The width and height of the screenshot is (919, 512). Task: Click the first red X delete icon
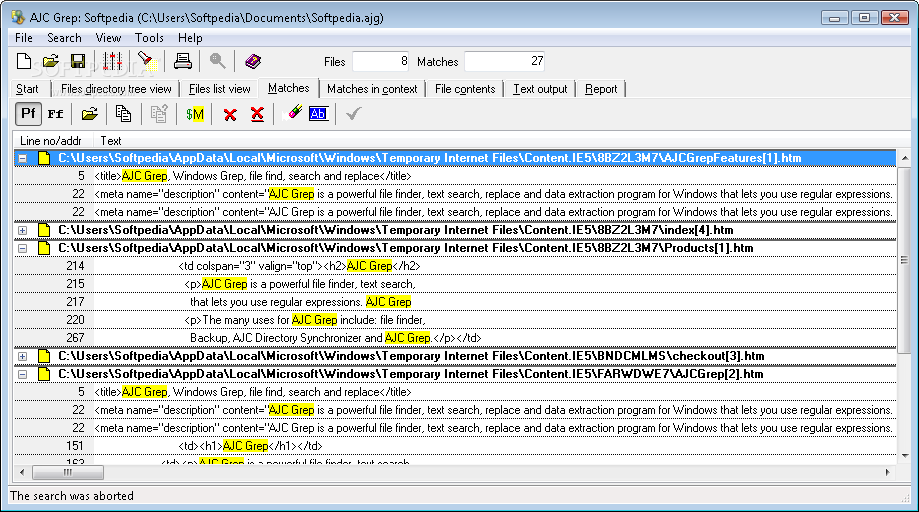coord(230,114)
